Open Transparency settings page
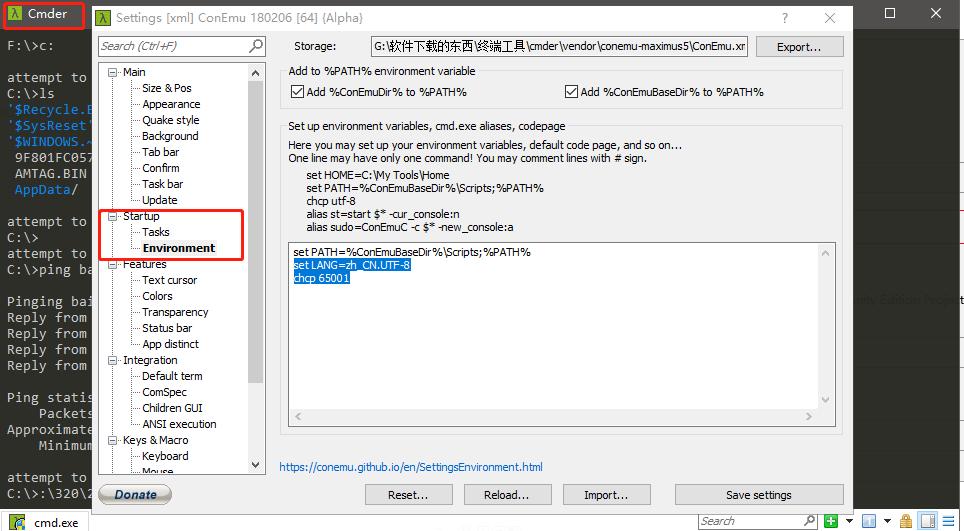The image size is (964, 531). (x=175, y=312)
